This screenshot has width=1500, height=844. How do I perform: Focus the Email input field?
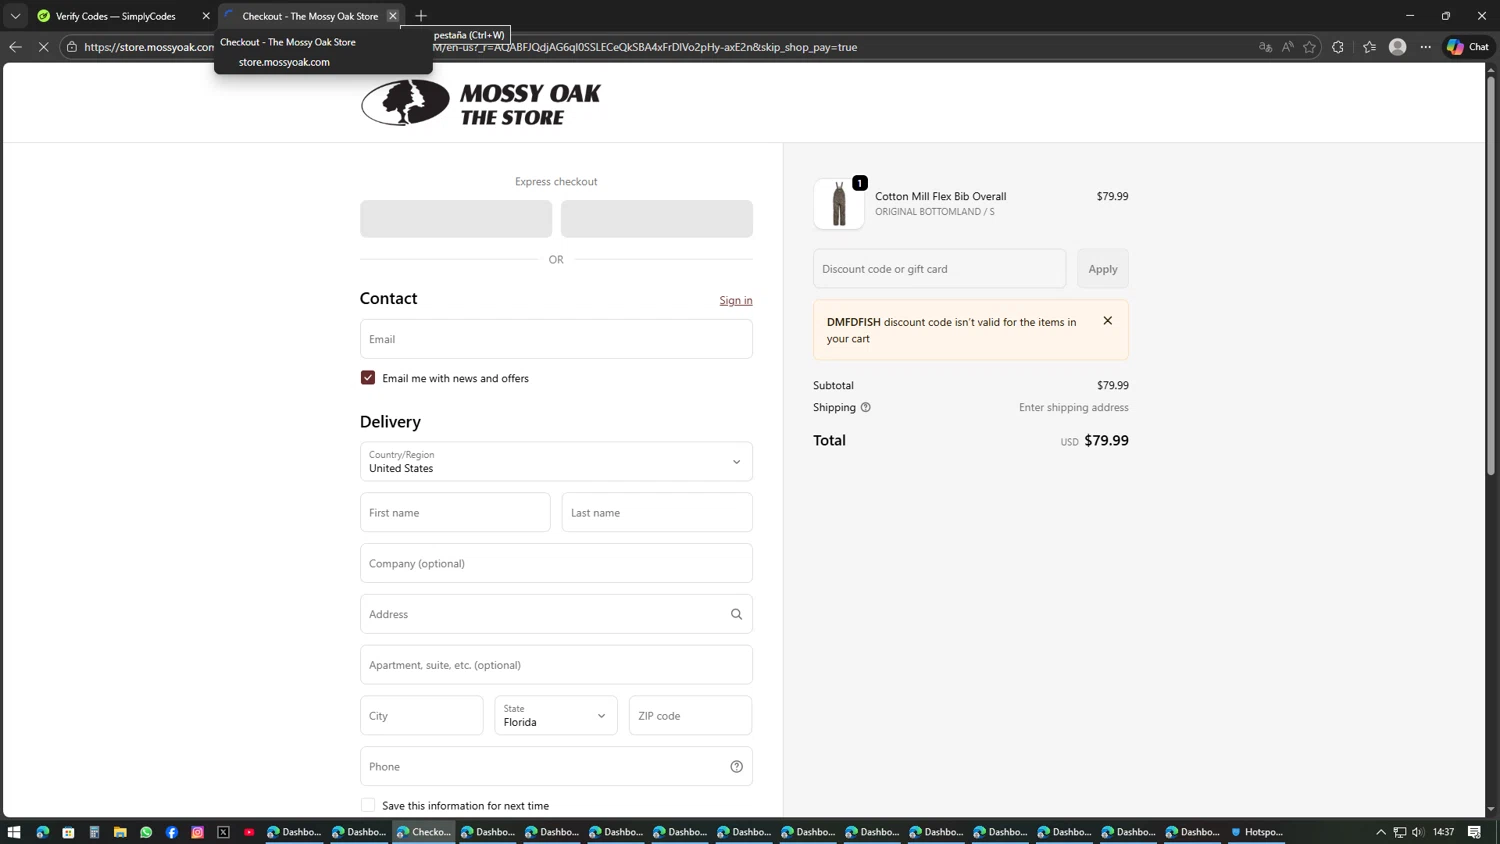(556, 339)
